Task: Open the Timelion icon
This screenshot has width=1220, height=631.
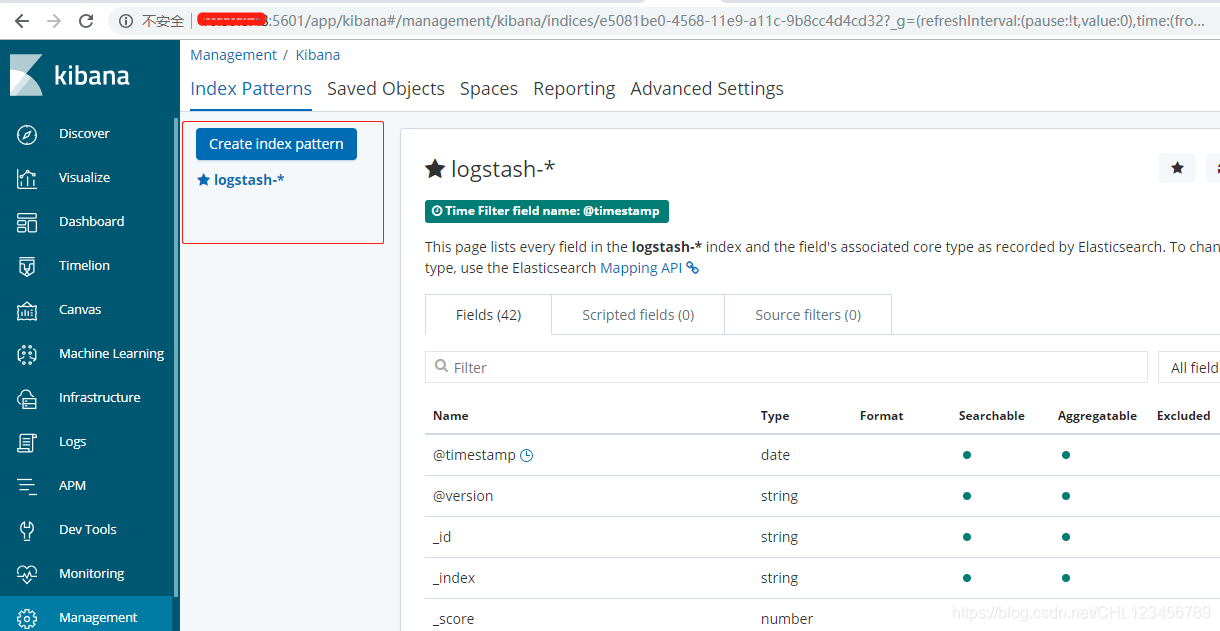Action: click(27, 266)
